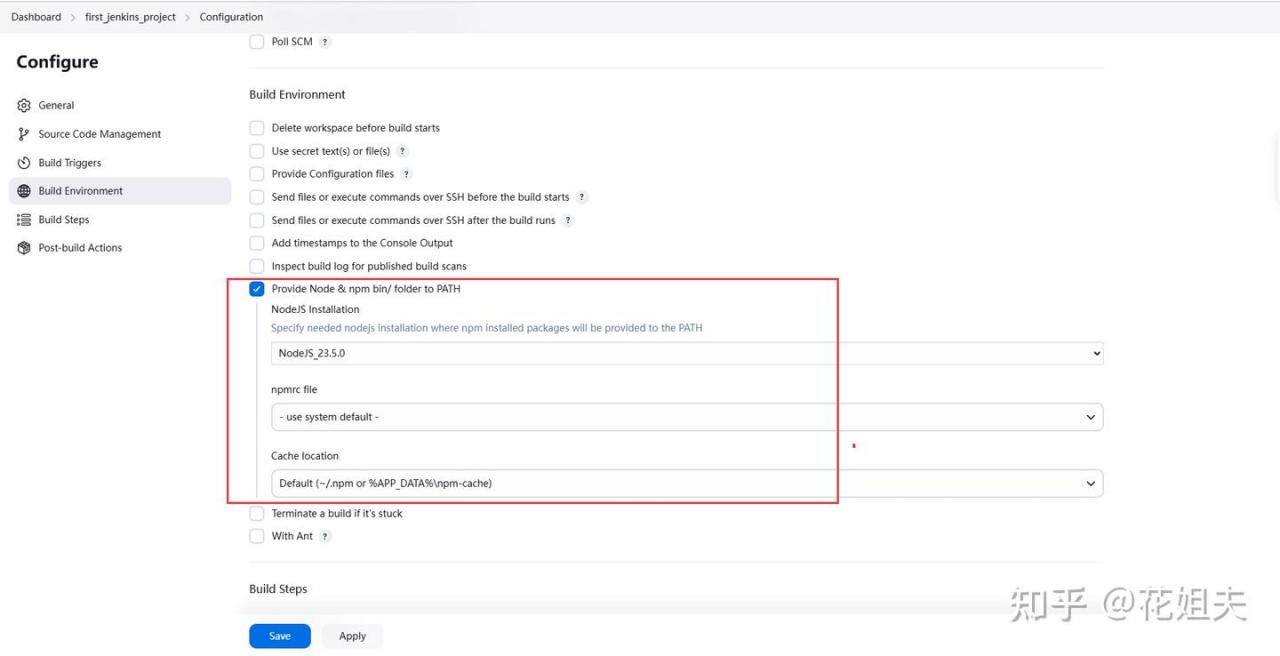
Task: Jump to Build Triggers section
Action: point(120,163)
